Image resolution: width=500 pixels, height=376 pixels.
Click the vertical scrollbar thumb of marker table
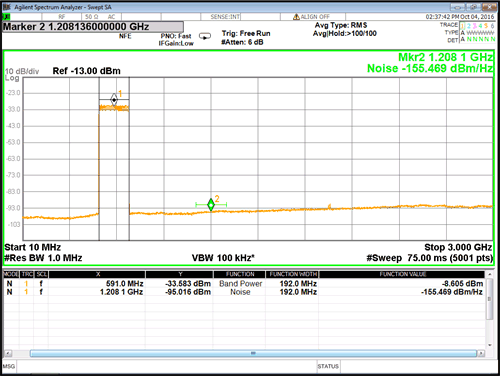pyautogui.click(x=490, y=299)
